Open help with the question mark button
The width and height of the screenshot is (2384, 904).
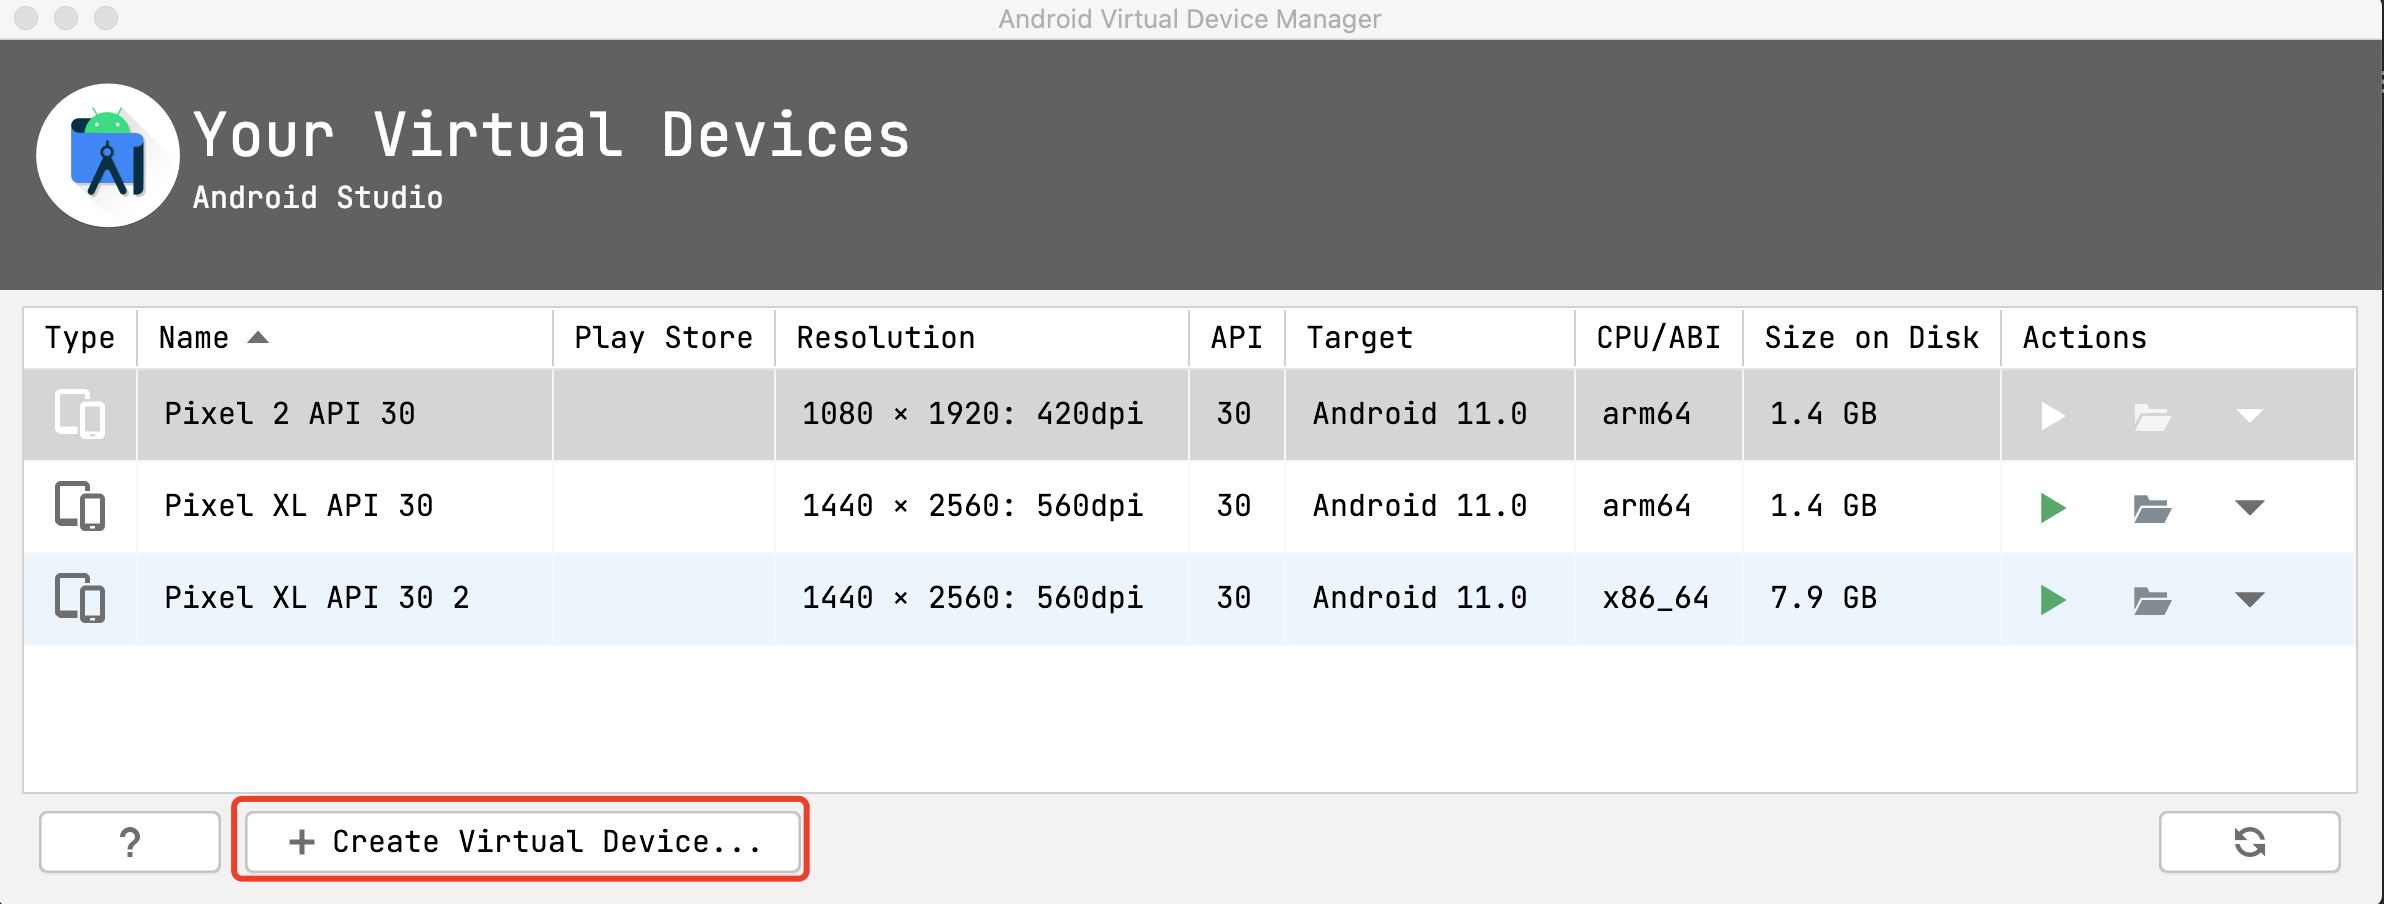point(130,842)
